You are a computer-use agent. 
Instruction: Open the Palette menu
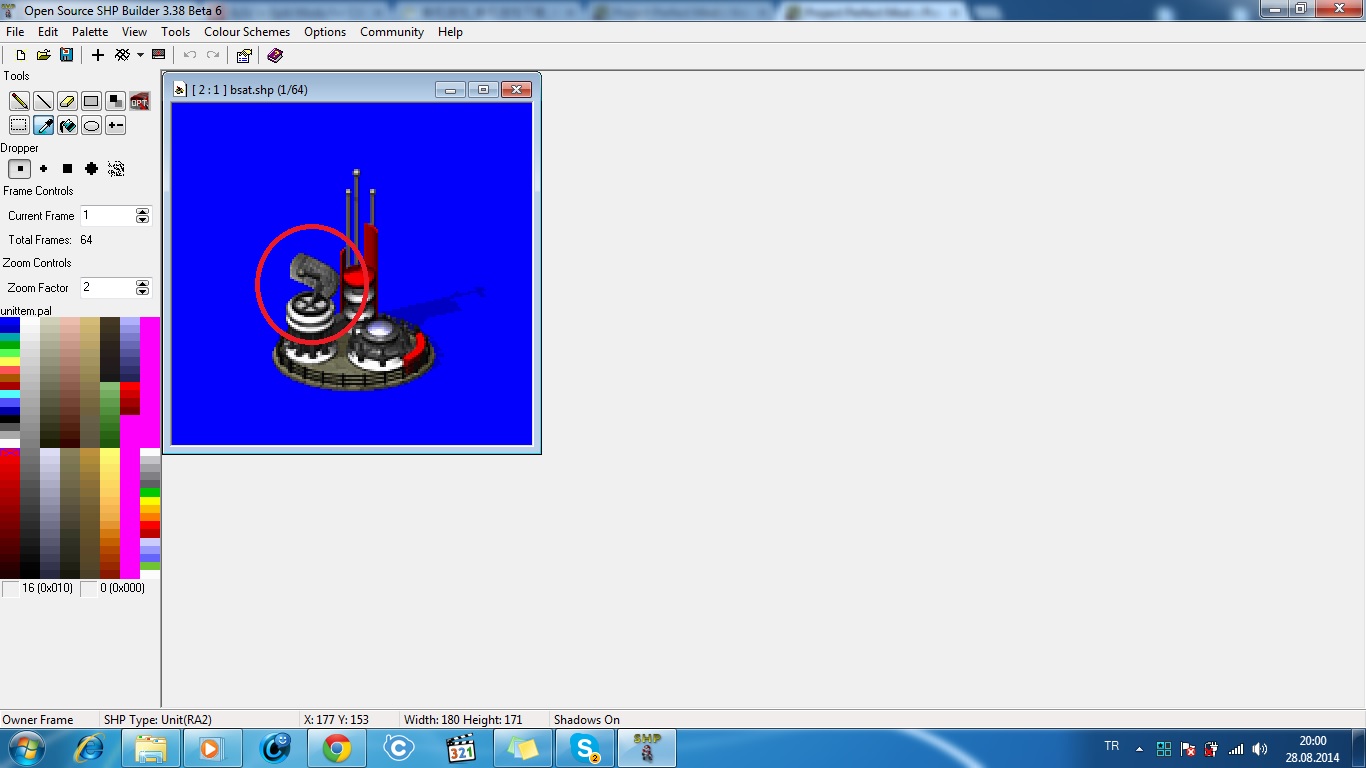coord(90,32)
